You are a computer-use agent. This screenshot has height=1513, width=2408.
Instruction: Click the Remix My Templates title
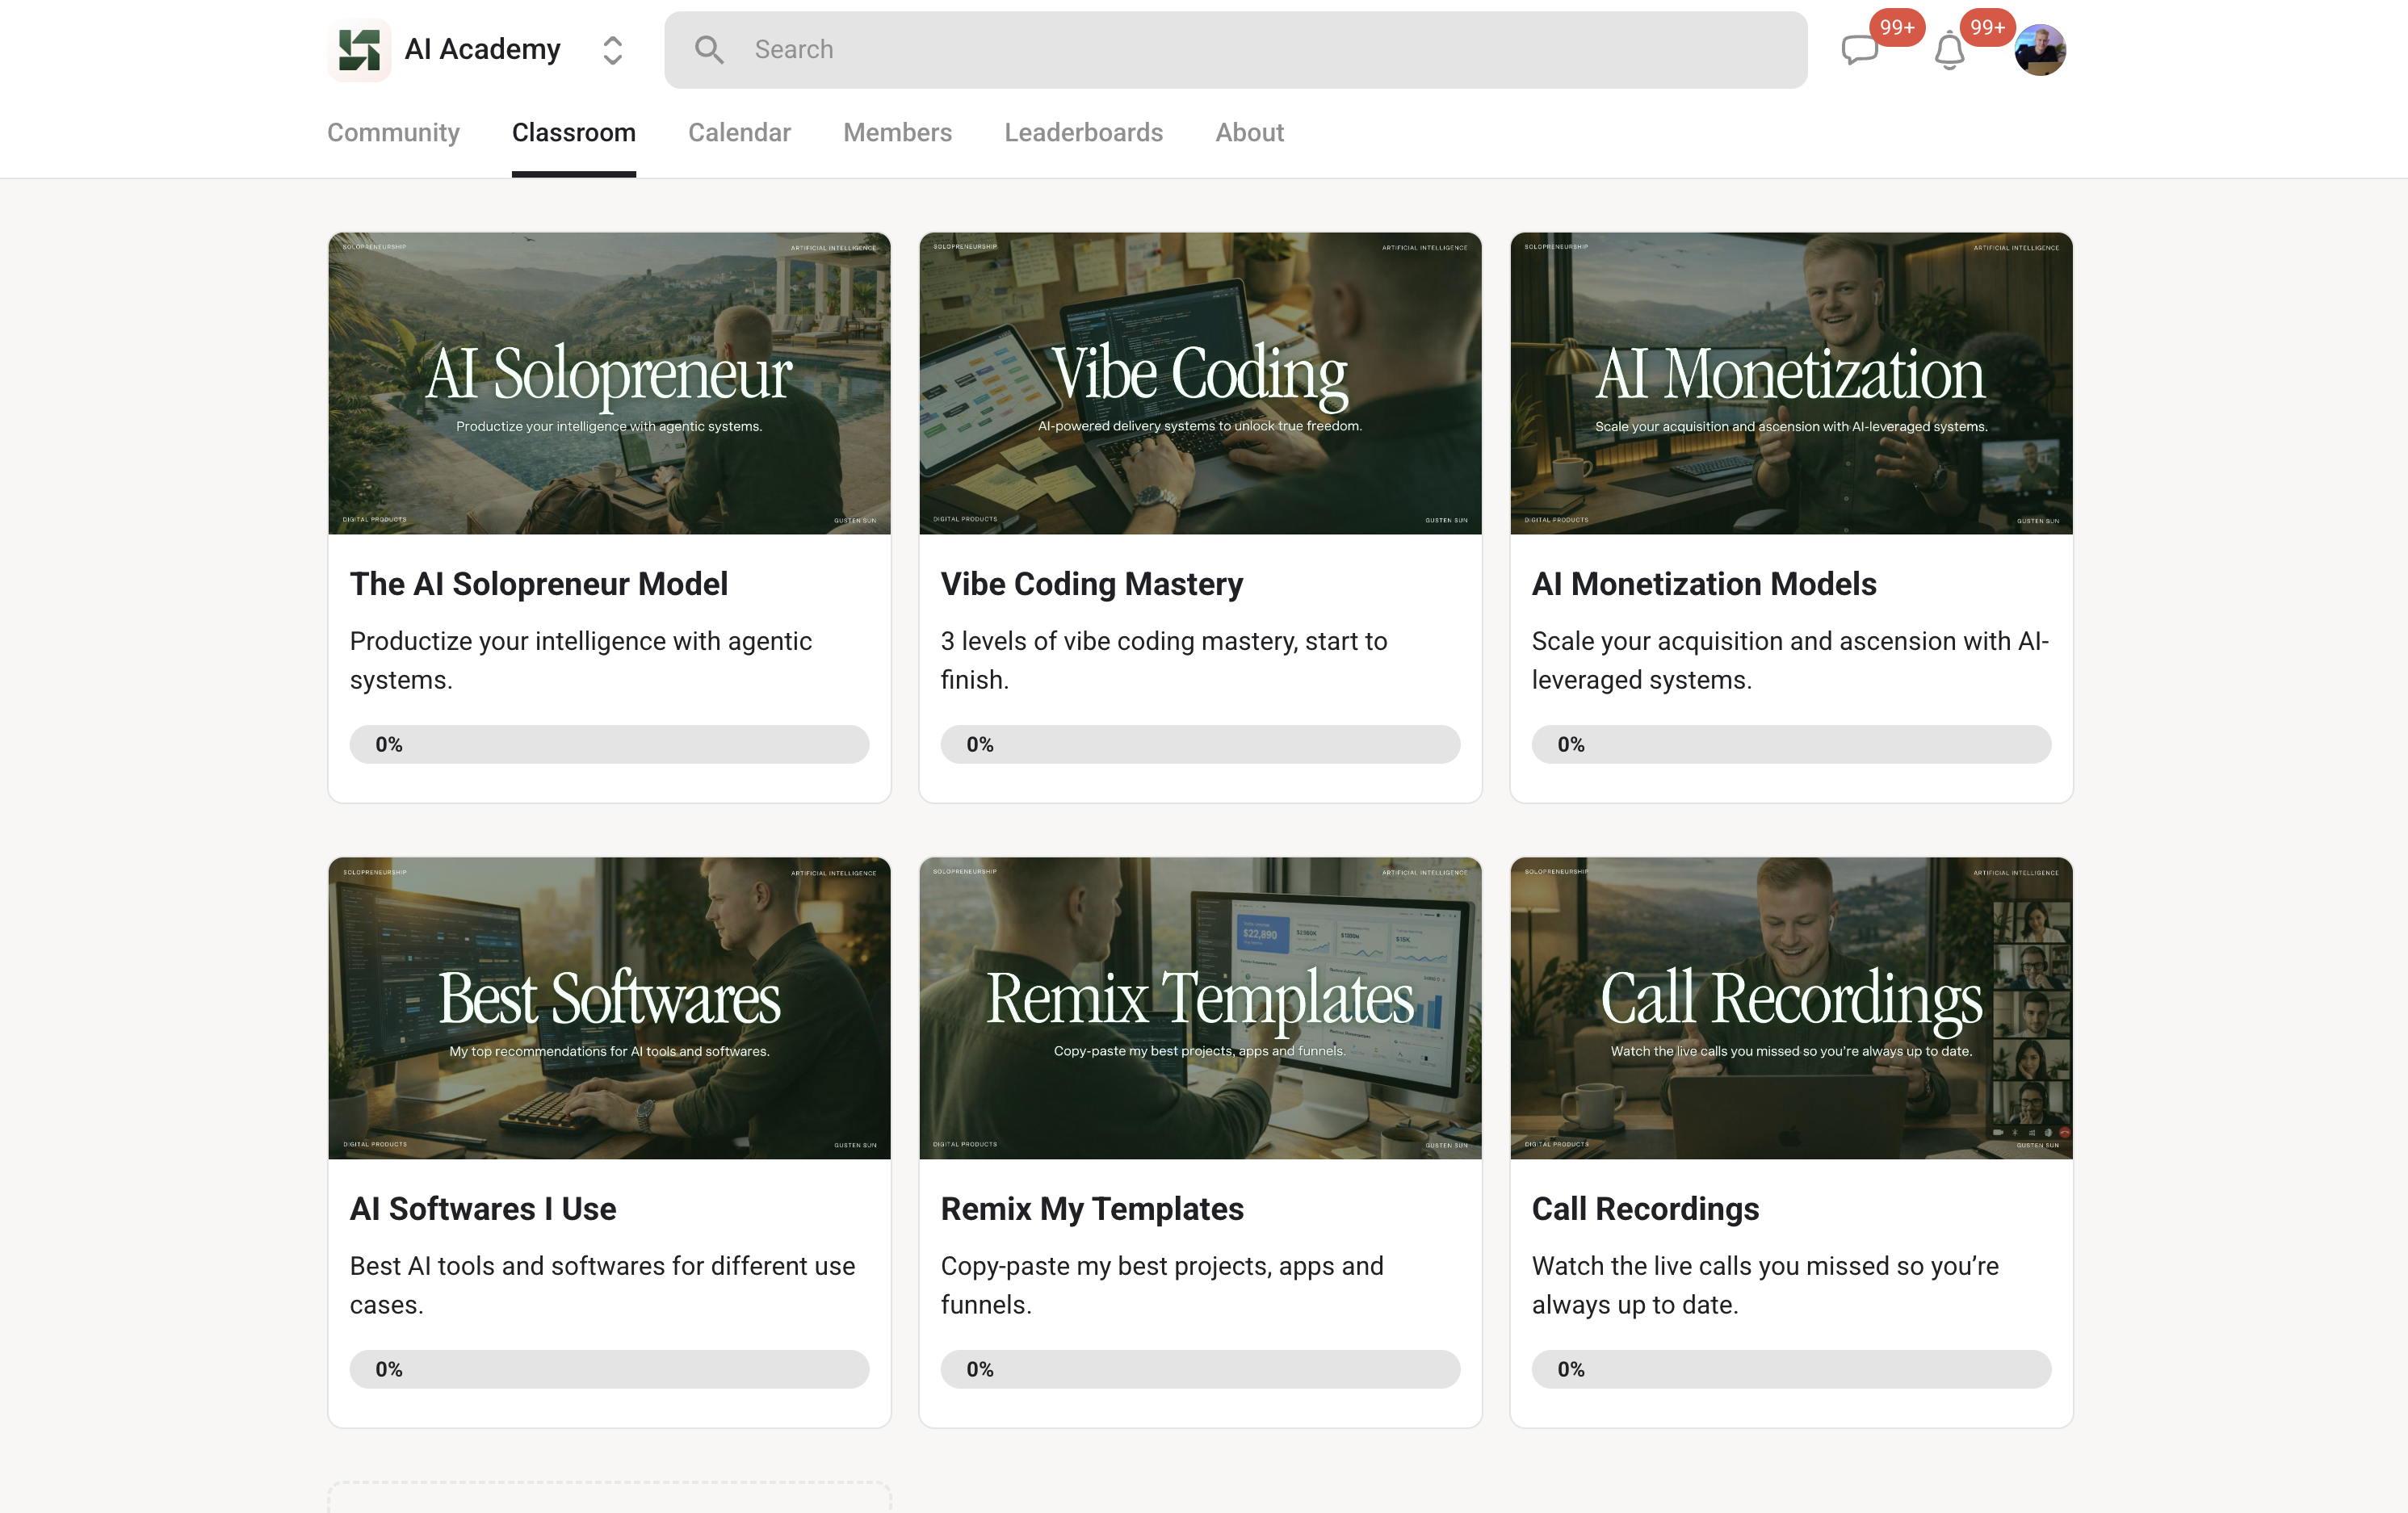coord(1091,1209)
